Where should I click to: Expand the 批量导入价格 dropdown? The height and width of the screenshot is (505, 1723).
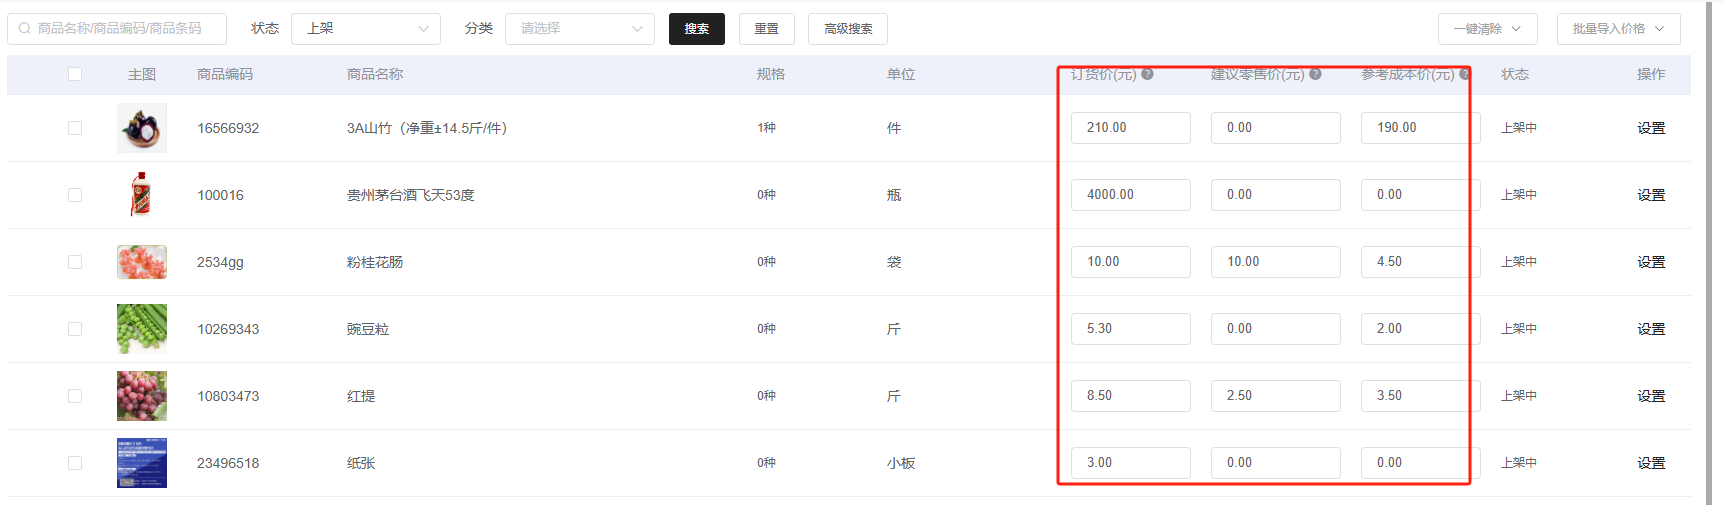click(x=1618, y=29)
